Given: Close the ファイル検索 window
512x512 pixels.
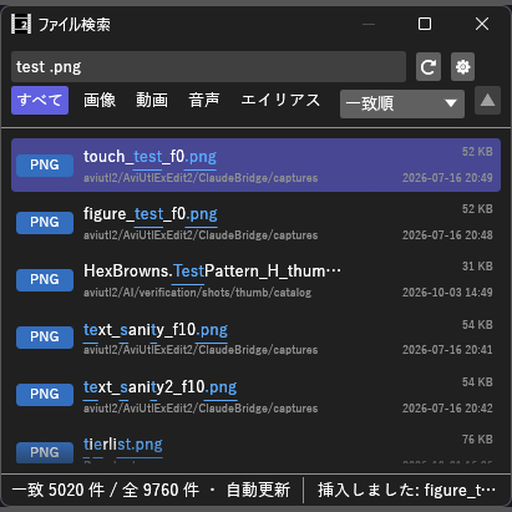Looking at the screenshot, I should click(482, 24).
